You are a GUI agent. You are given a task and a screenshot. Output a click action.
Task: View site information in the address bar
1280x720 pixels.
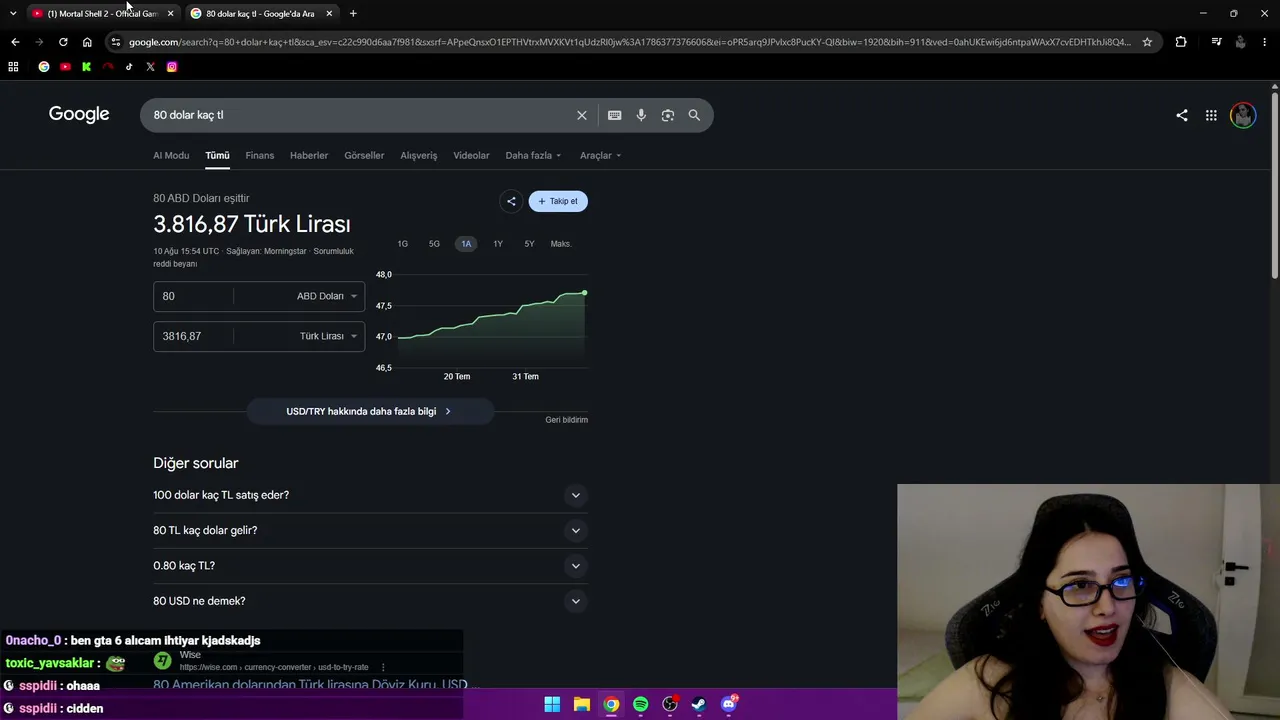point(116,42)
